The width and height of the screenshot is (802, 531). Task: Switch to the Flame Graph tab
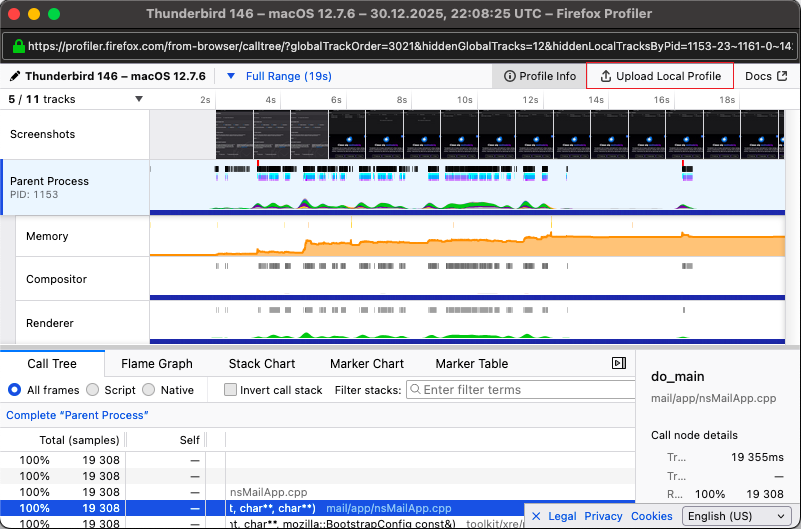[157, 364]
